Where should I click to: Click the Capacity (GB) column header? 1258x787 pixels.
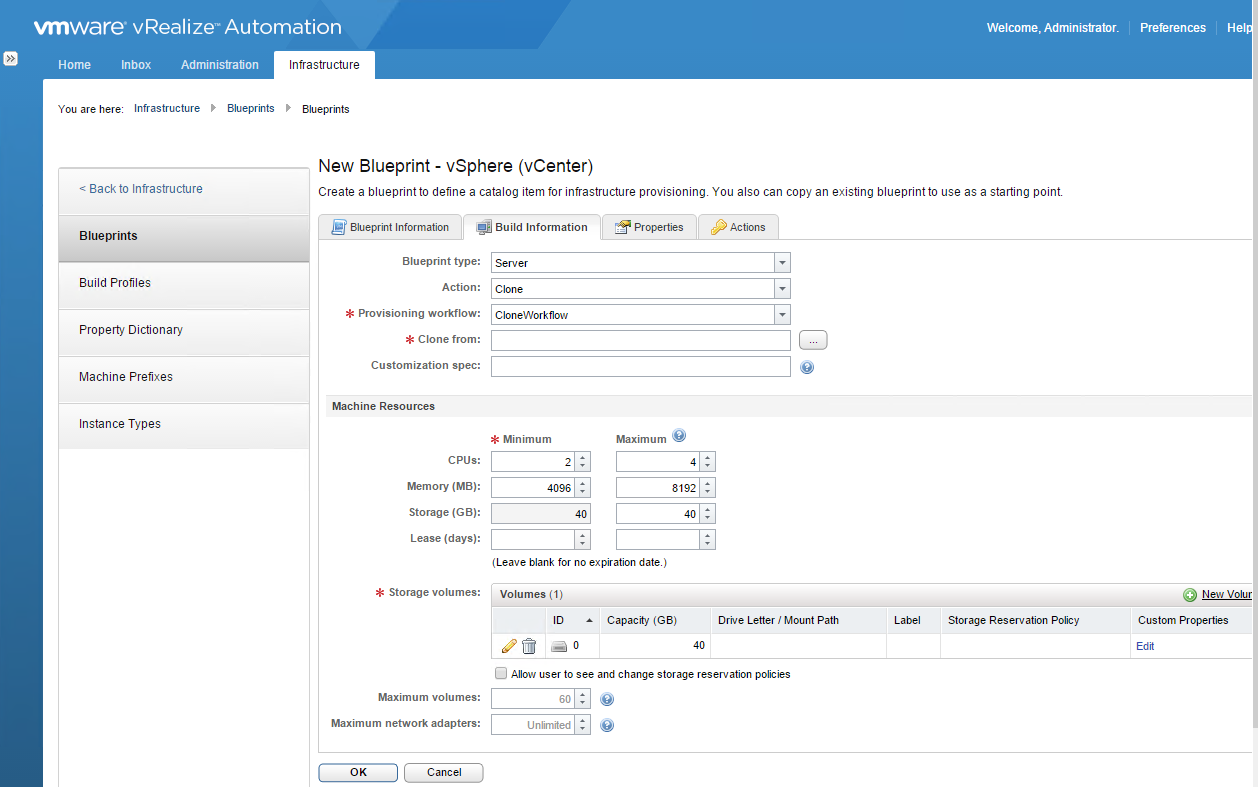click(x=655, y=620)
